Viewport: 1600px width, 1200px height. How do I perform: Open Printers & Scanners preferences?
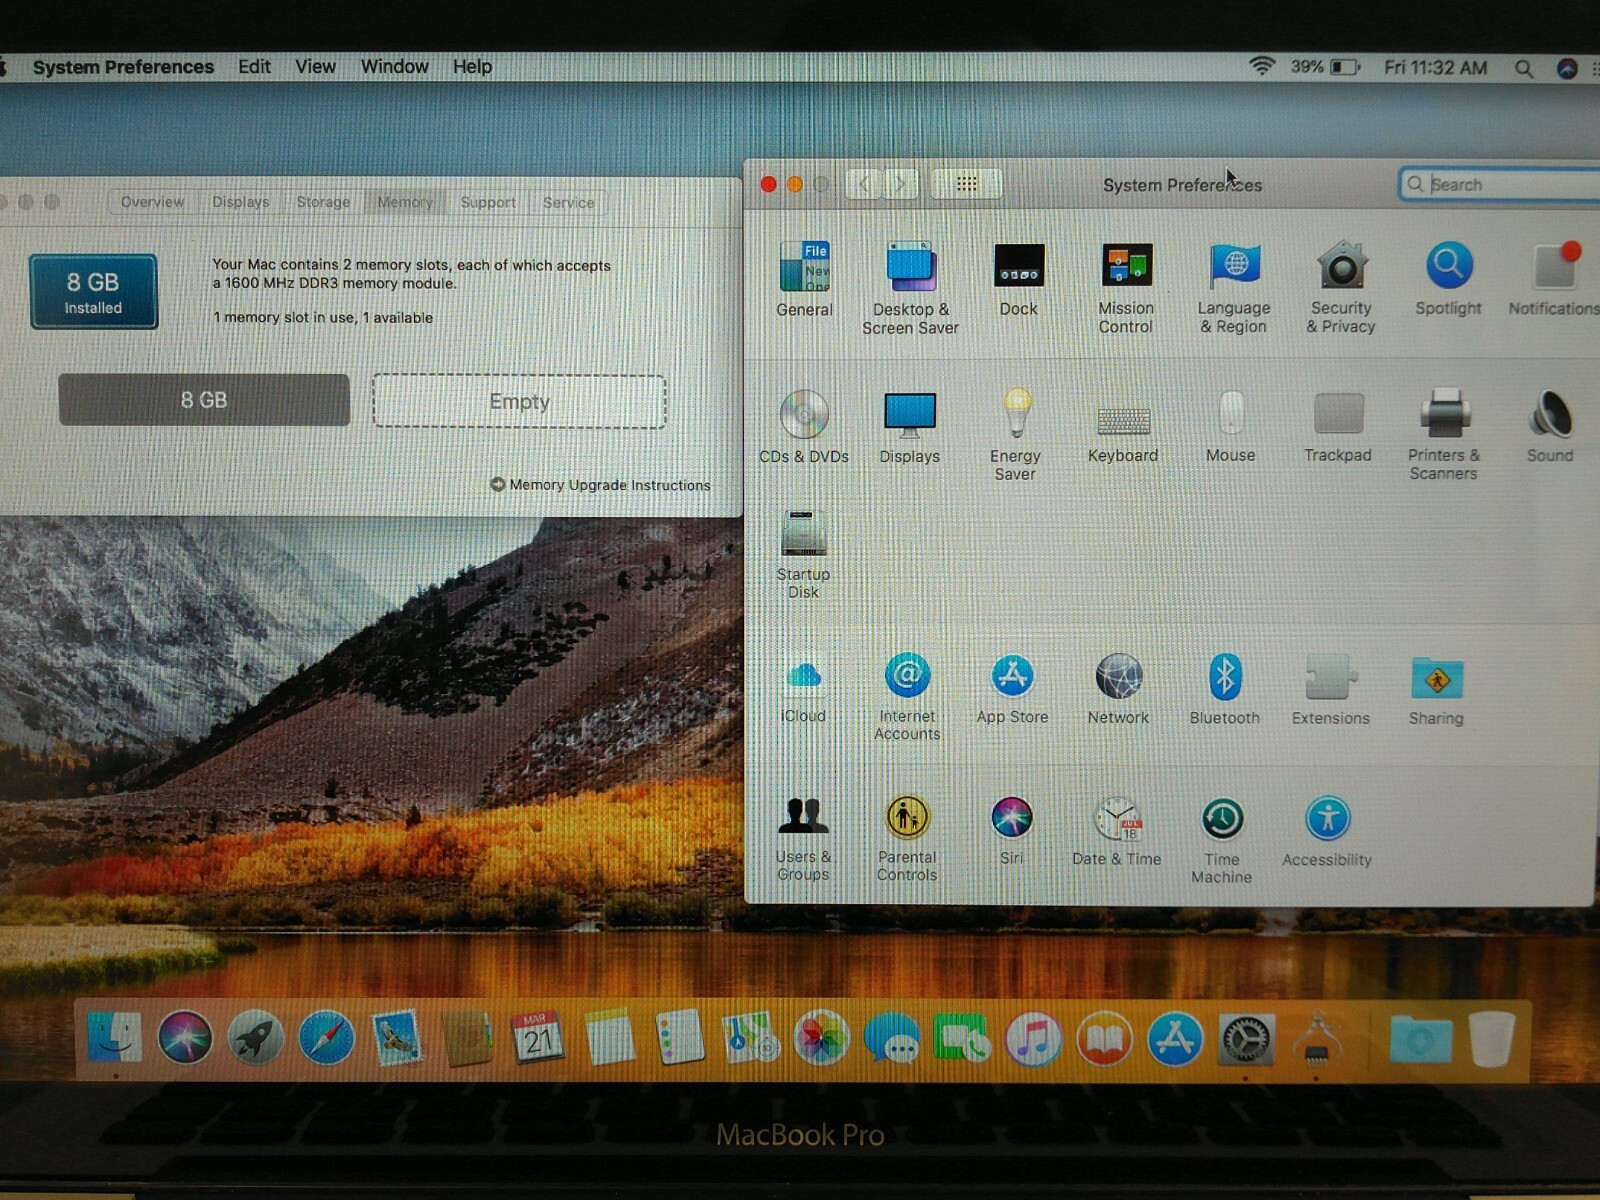1444,434
